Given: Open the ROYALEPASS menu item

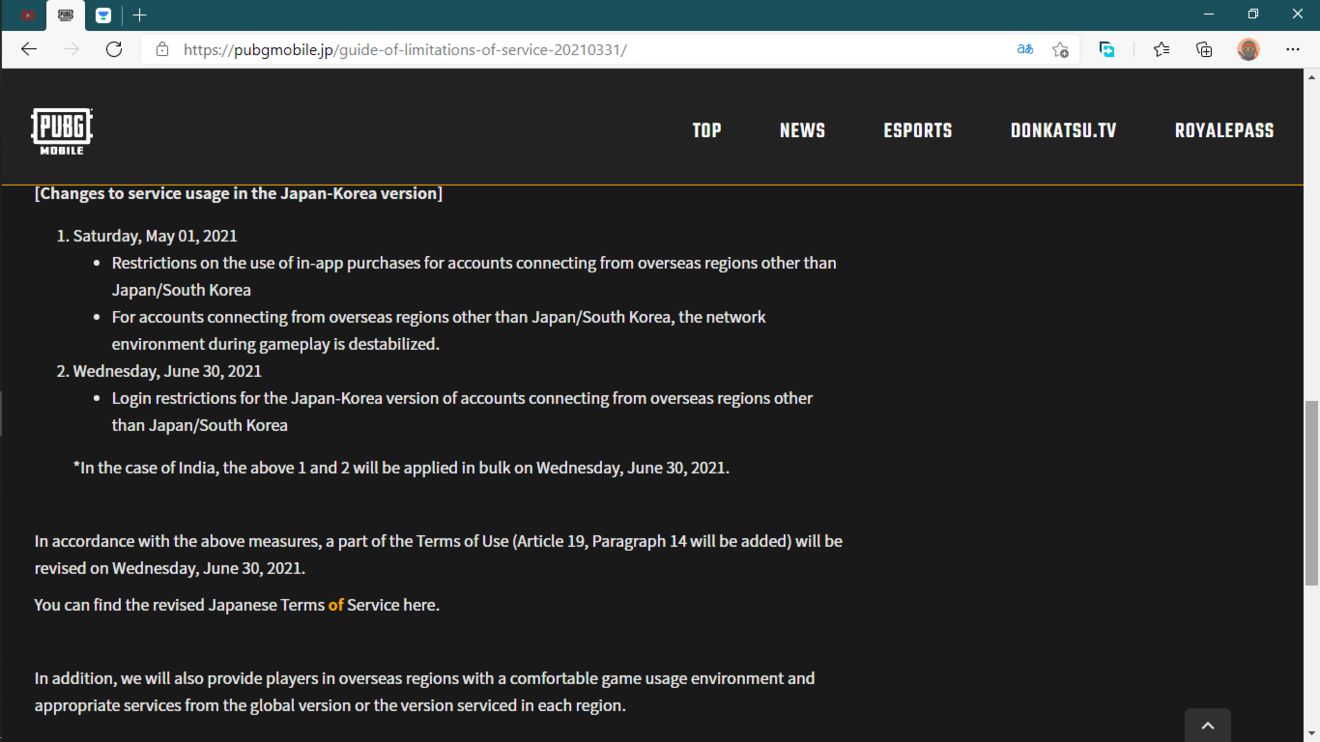Looking at the screenshot, I should pyautogui.click(x=1224, y=131).
